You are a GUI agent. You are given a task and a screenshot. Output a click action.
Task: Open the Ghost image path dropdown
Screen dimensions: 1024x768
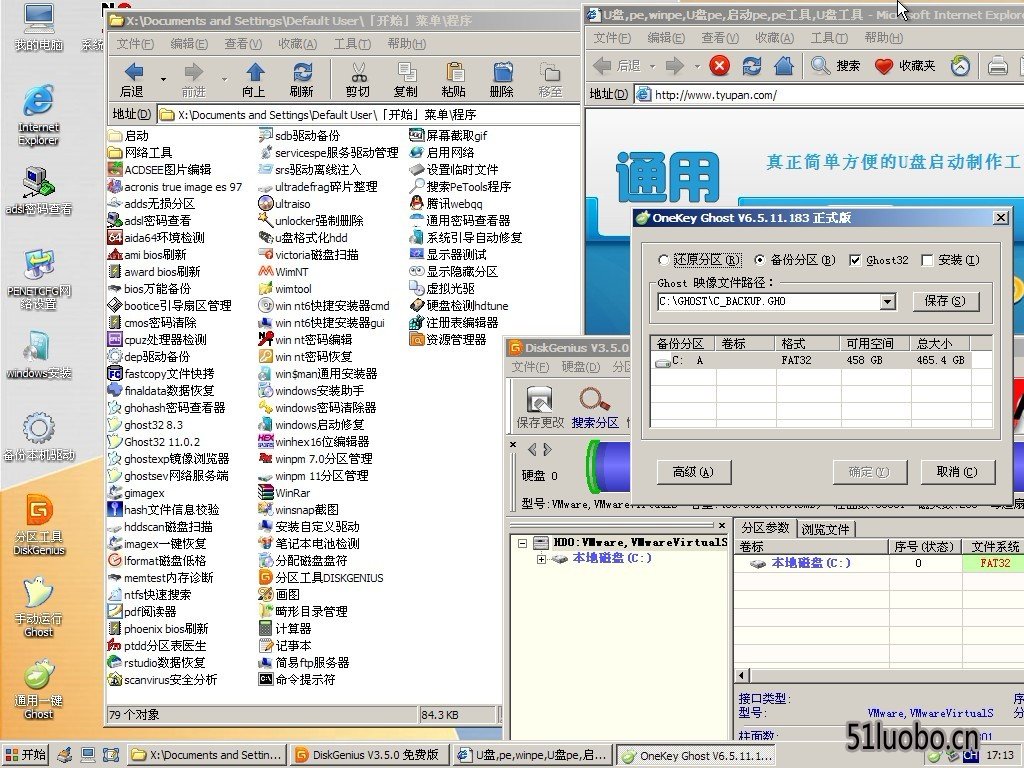point(887,301)
